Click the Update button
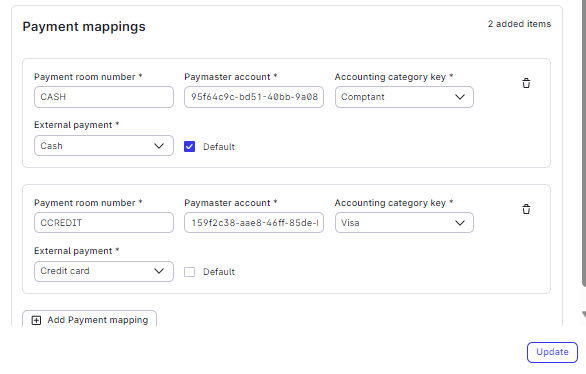Viewport: 586px width, 374px height. pyautogui.click(x=552, y=352)
